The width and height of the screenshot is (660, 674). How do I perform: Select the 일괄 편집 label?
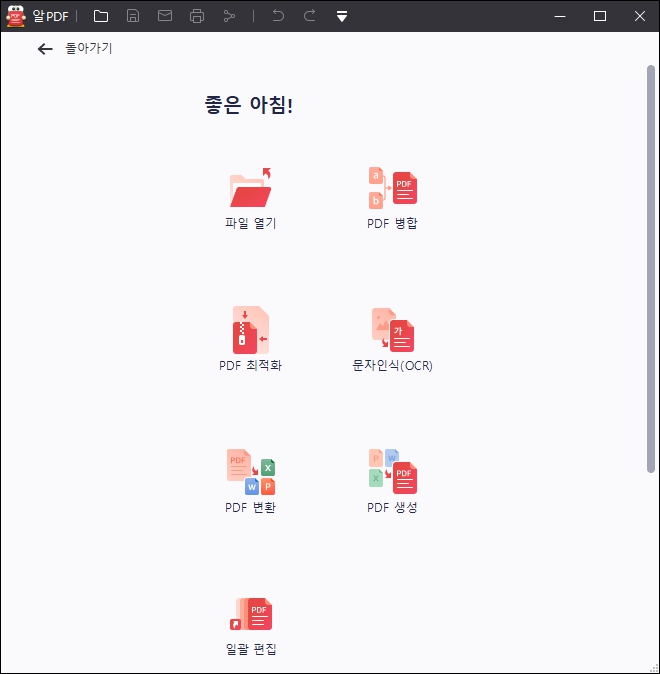click(x=251, y=649)
